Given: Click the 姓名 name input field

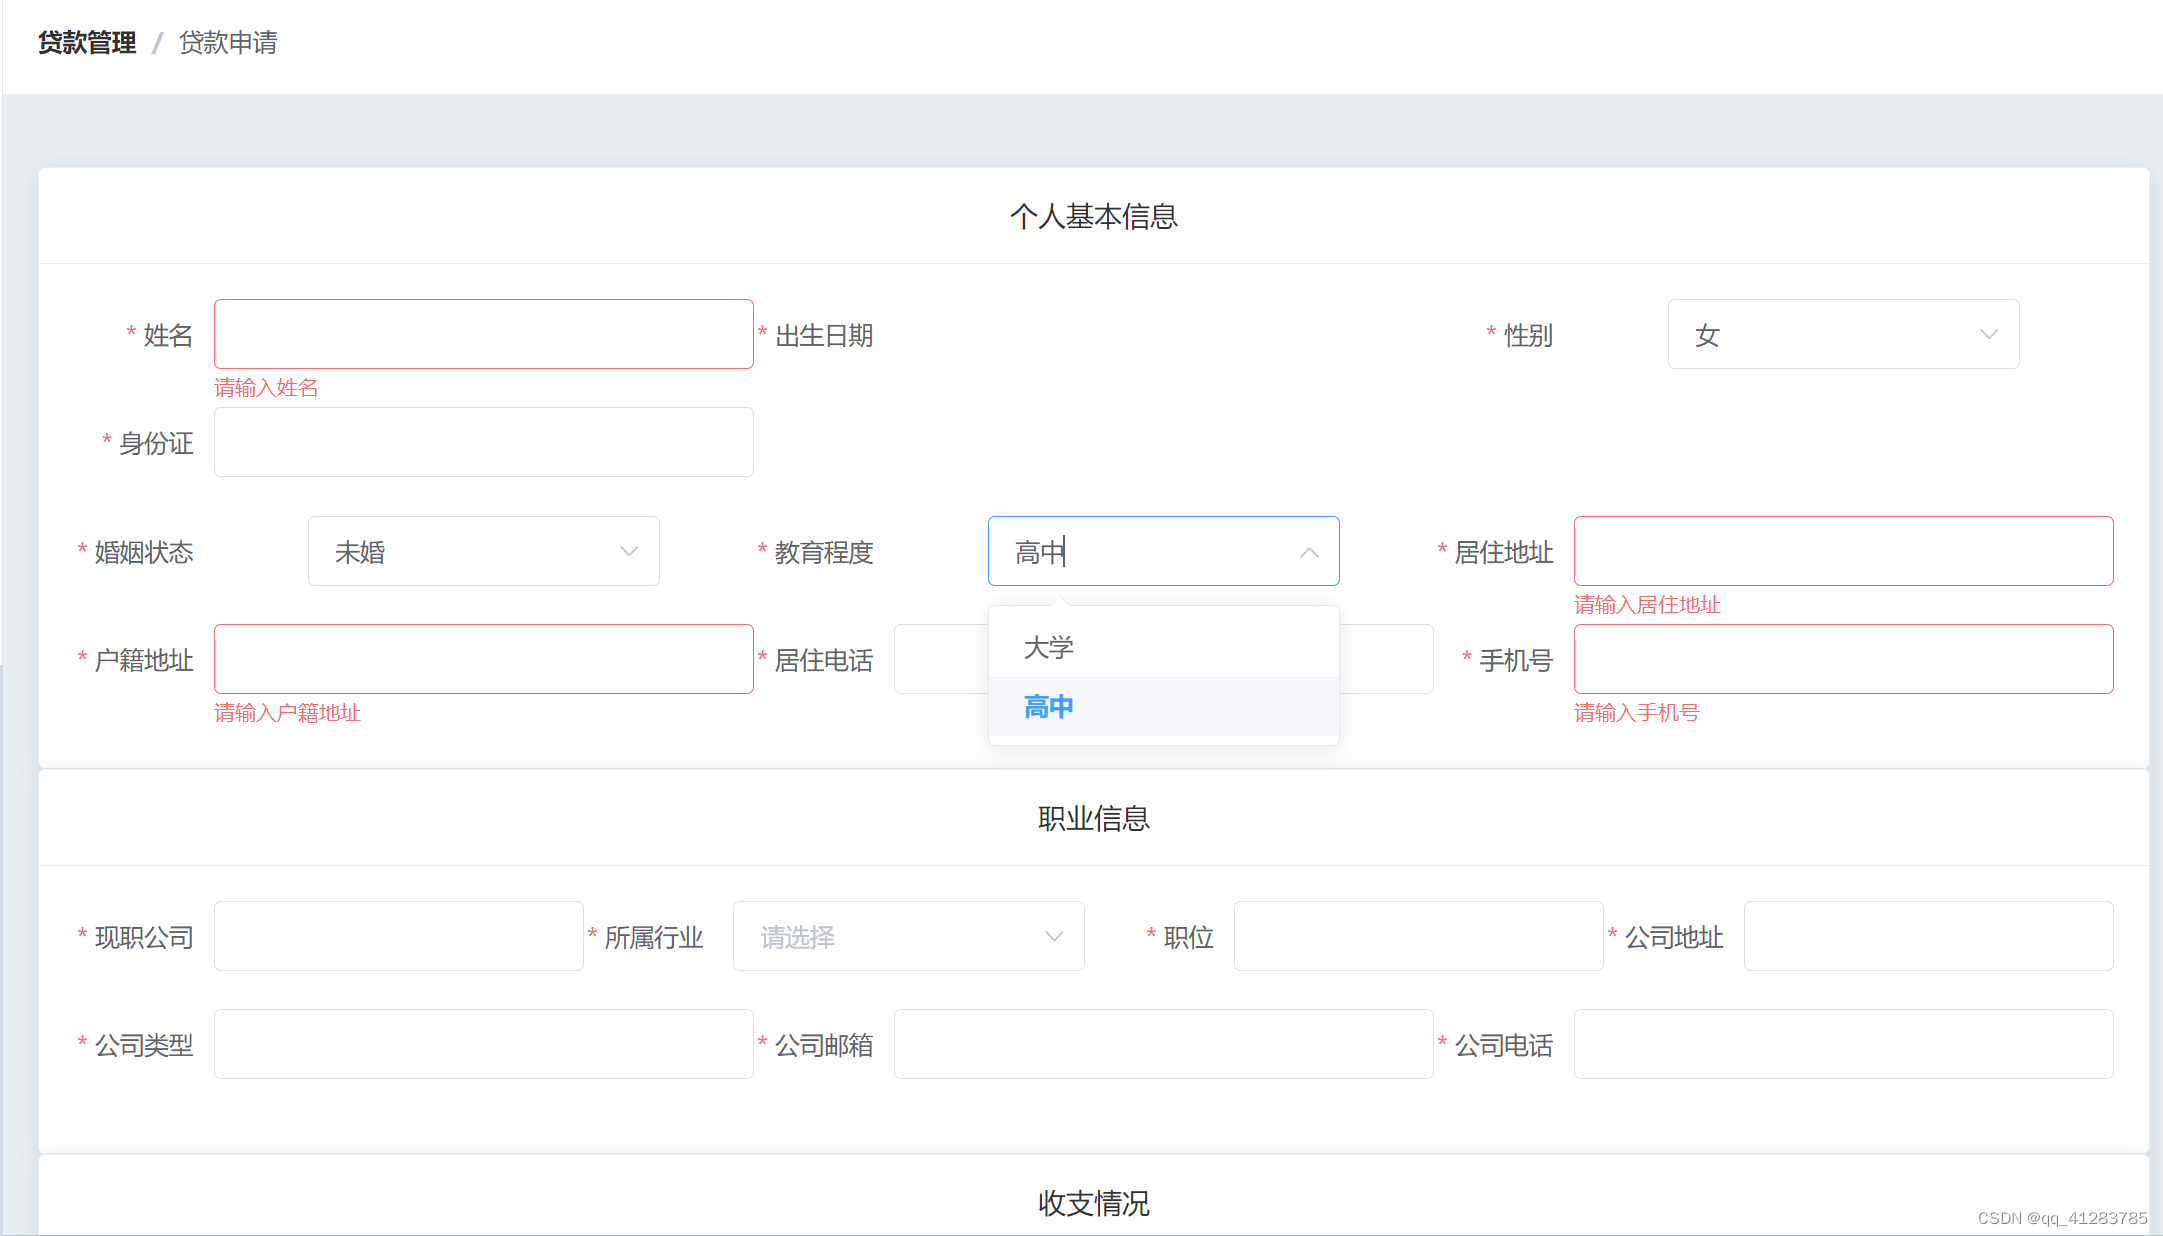Looking at the screenshot, I should click(483, 334).
